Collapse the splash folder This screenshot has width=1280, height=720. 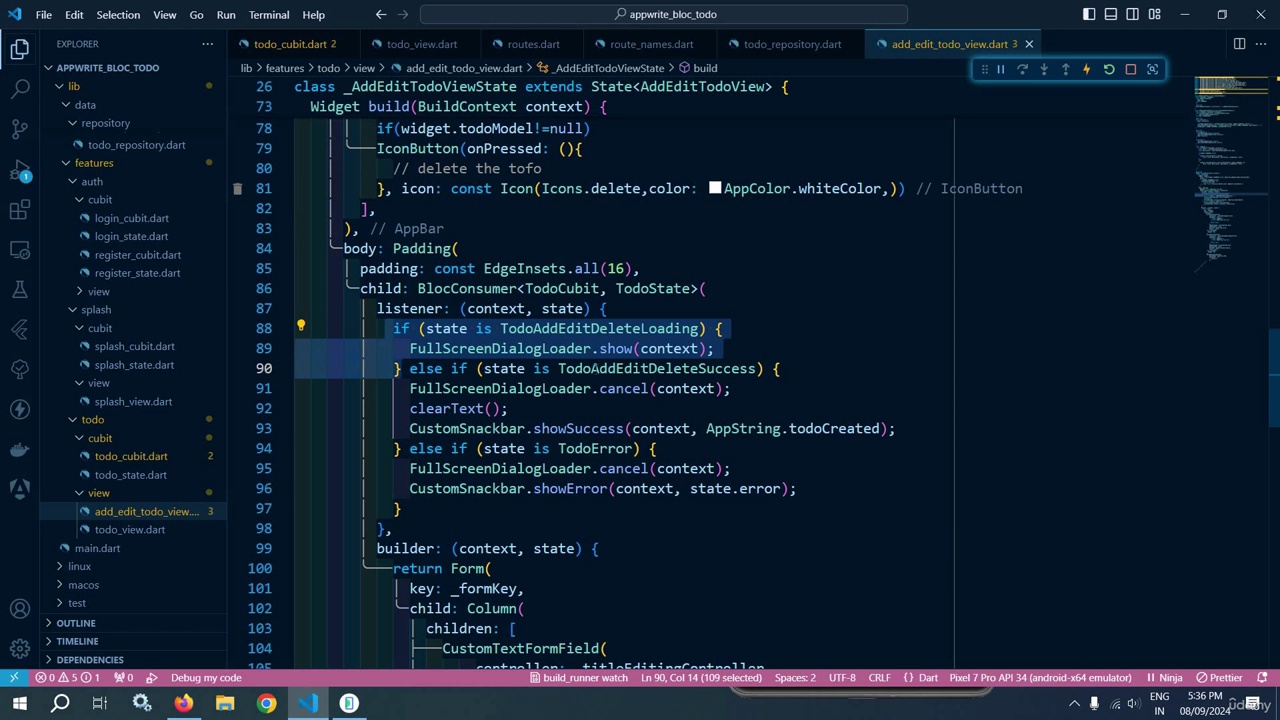96,309
